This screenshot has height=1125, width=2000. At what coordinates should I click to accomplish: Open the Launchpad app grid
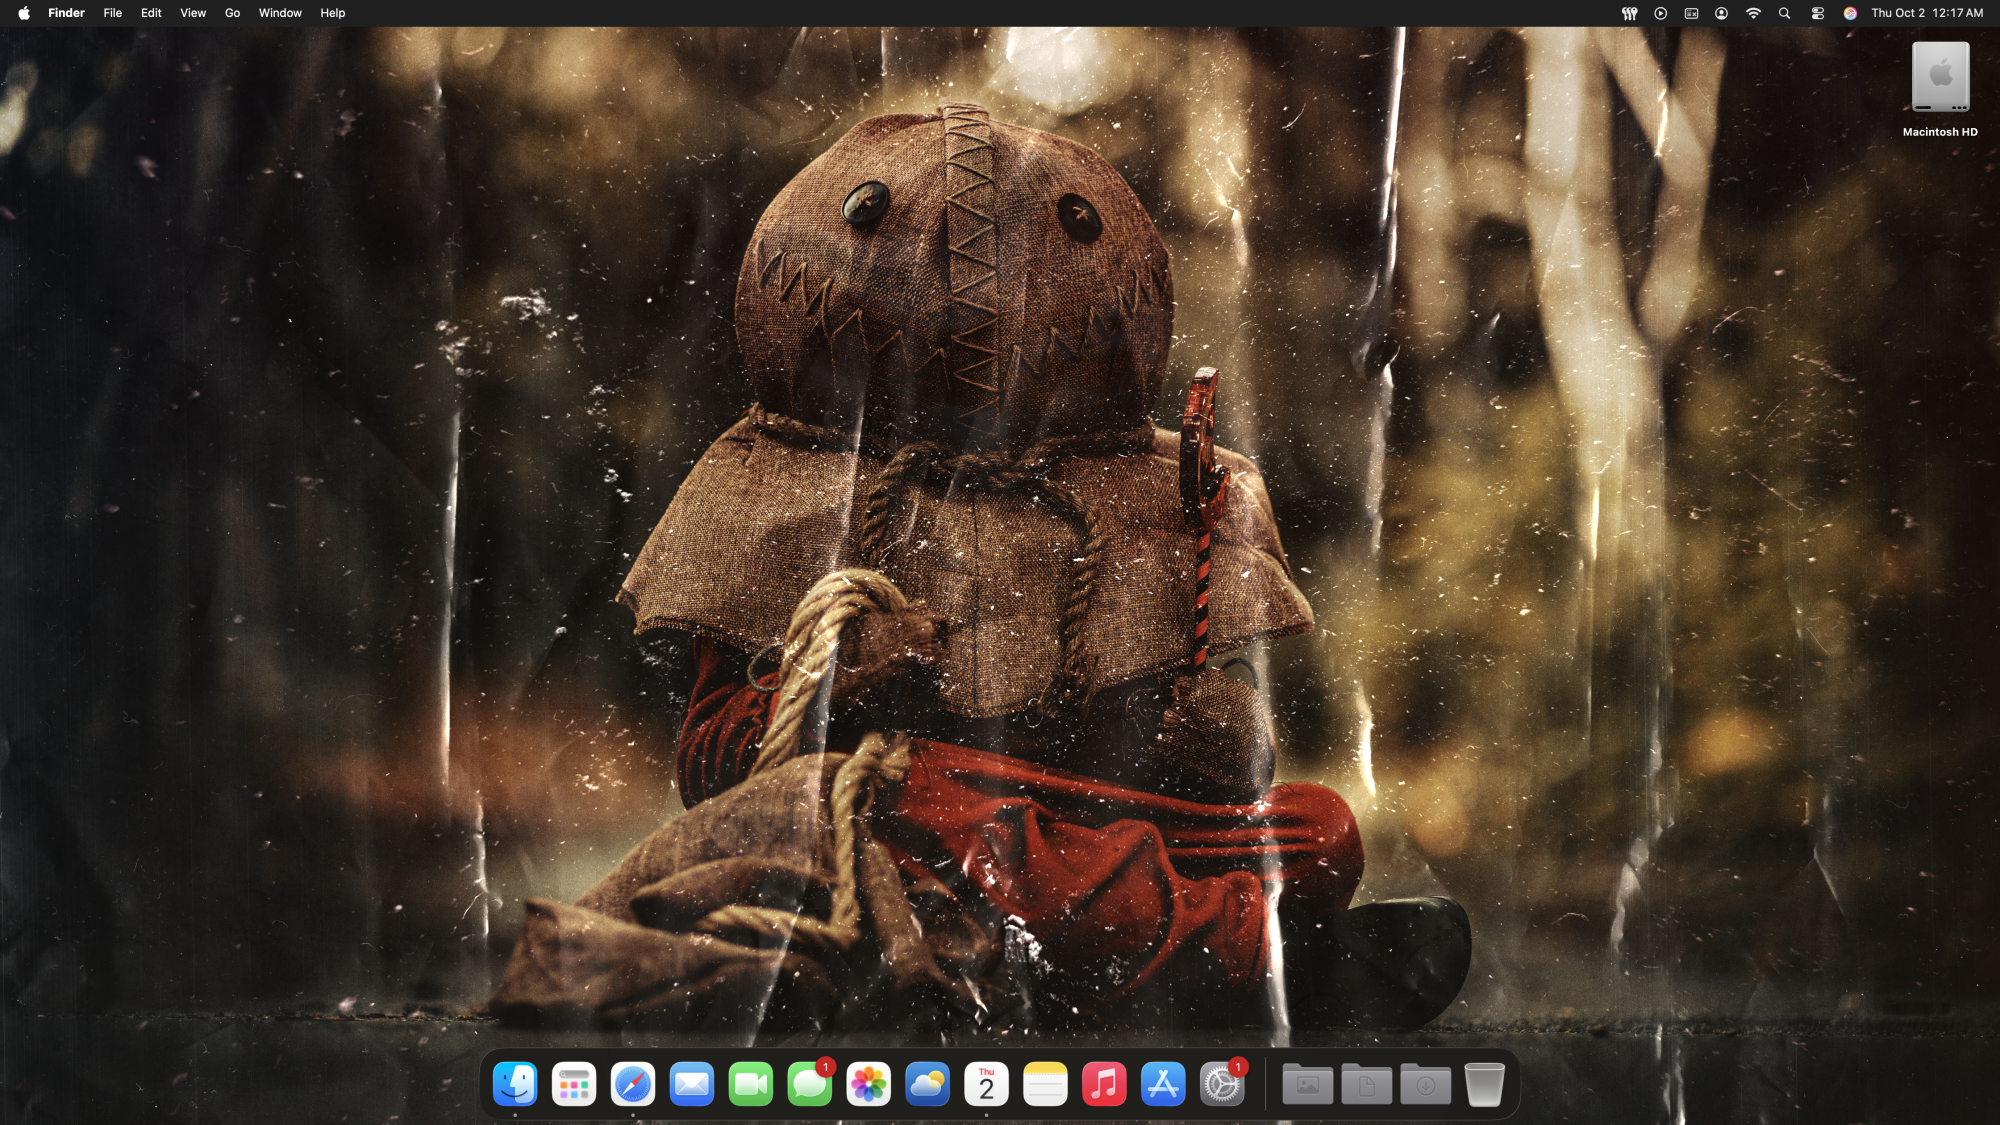coord(574,1084)
